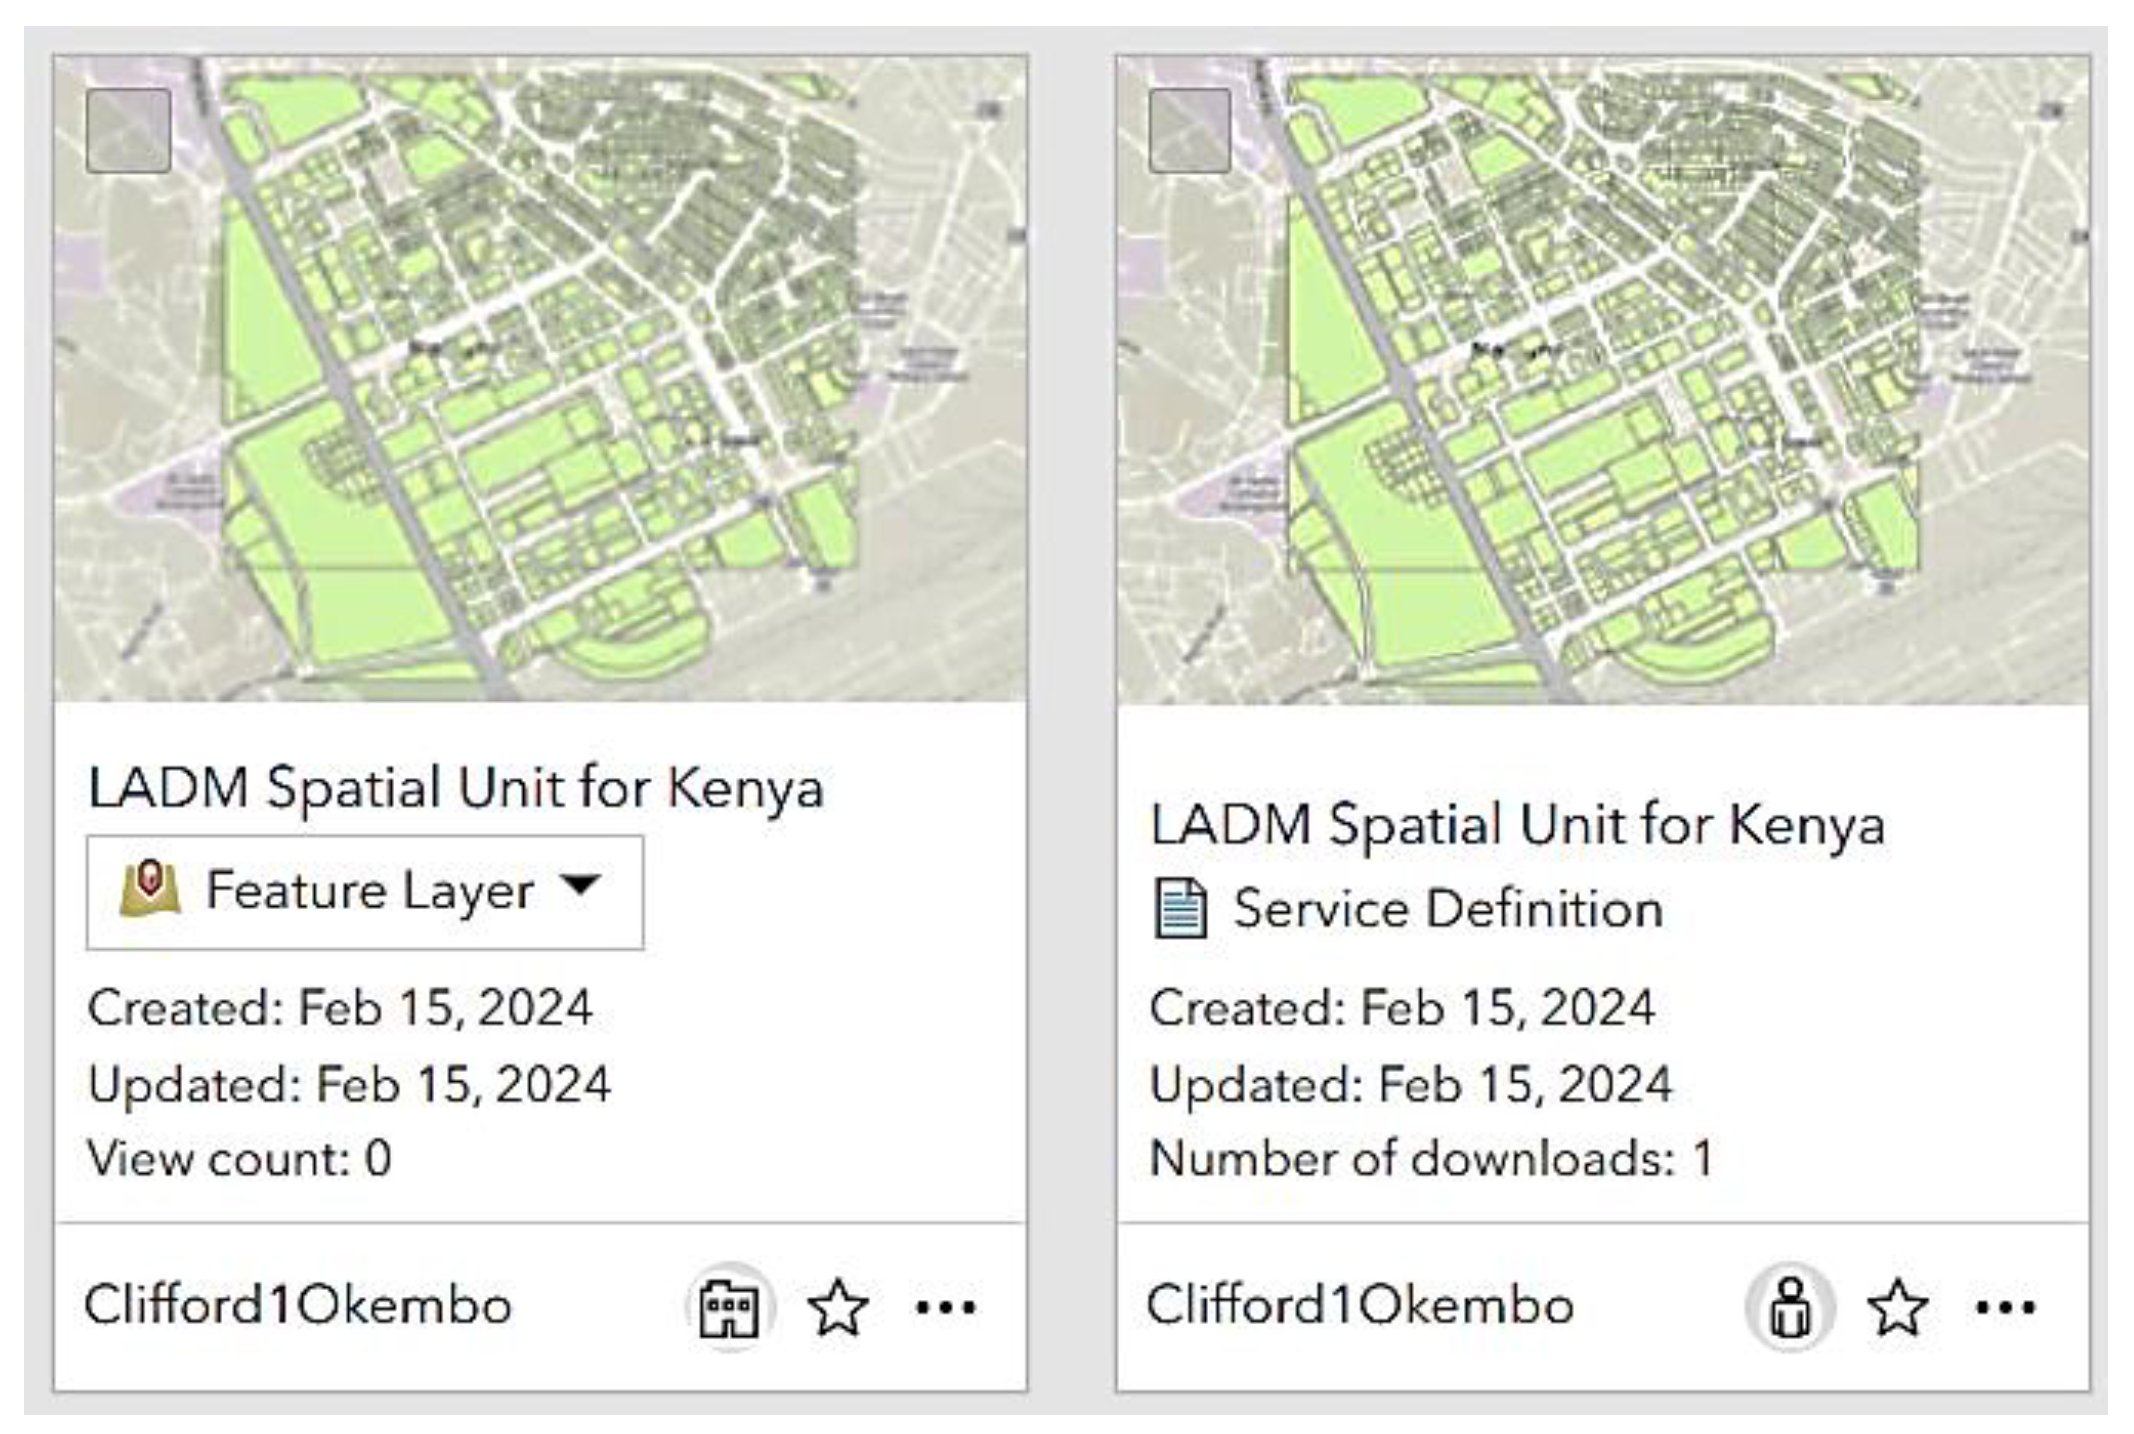The image size is (2134, 1434).
Task: Select the Service Definition card checkbox
Action: tap(1190, 131)
